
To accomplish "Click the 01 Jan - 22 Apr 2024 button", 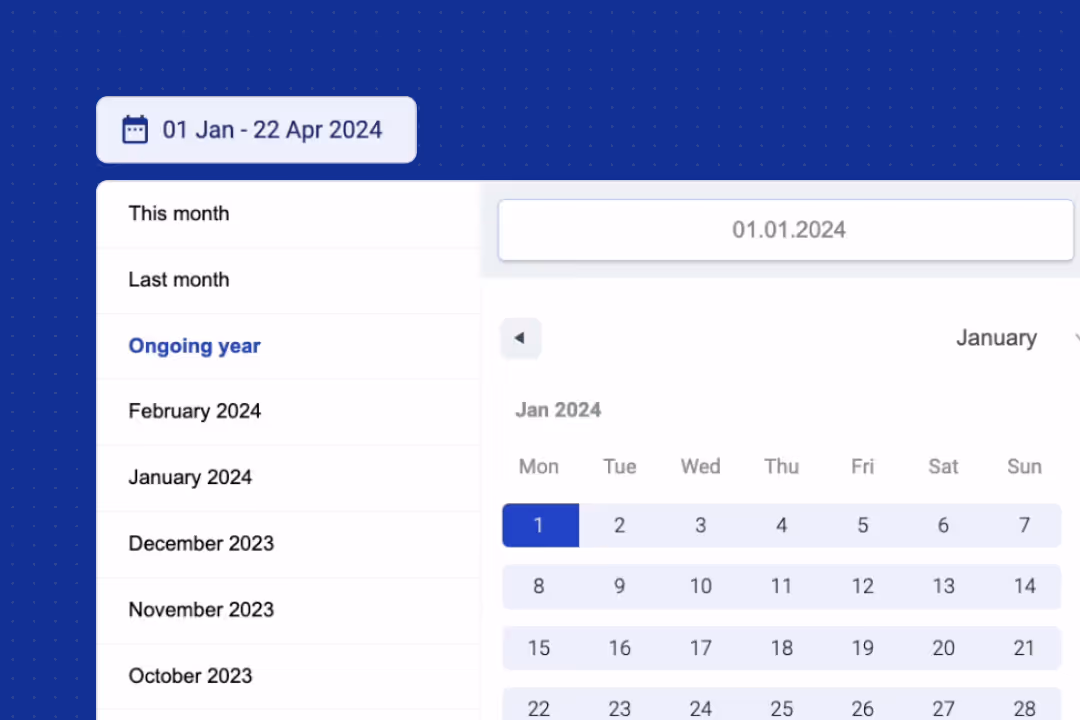I will point(256,129).
